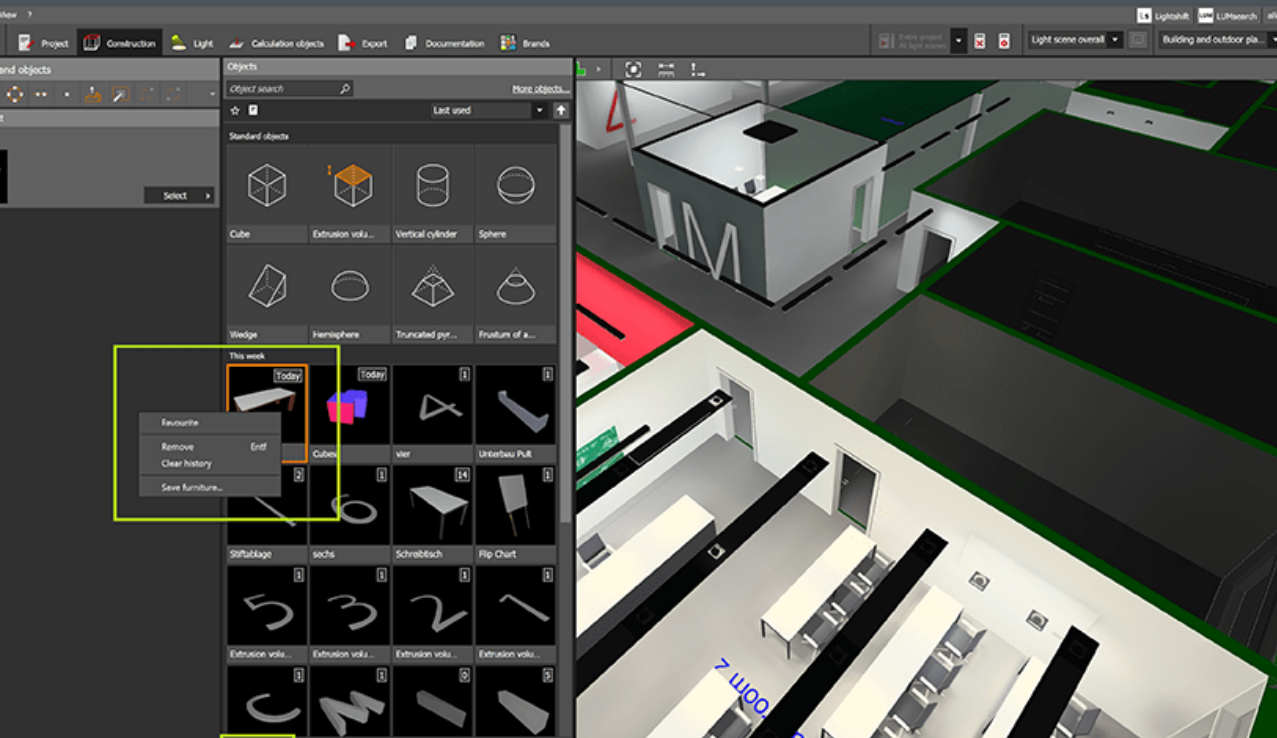The height and width of the screenshot is (738, 1277).
Task: Expand the Last used sorting dropdown
Action: tap(488, 110)
